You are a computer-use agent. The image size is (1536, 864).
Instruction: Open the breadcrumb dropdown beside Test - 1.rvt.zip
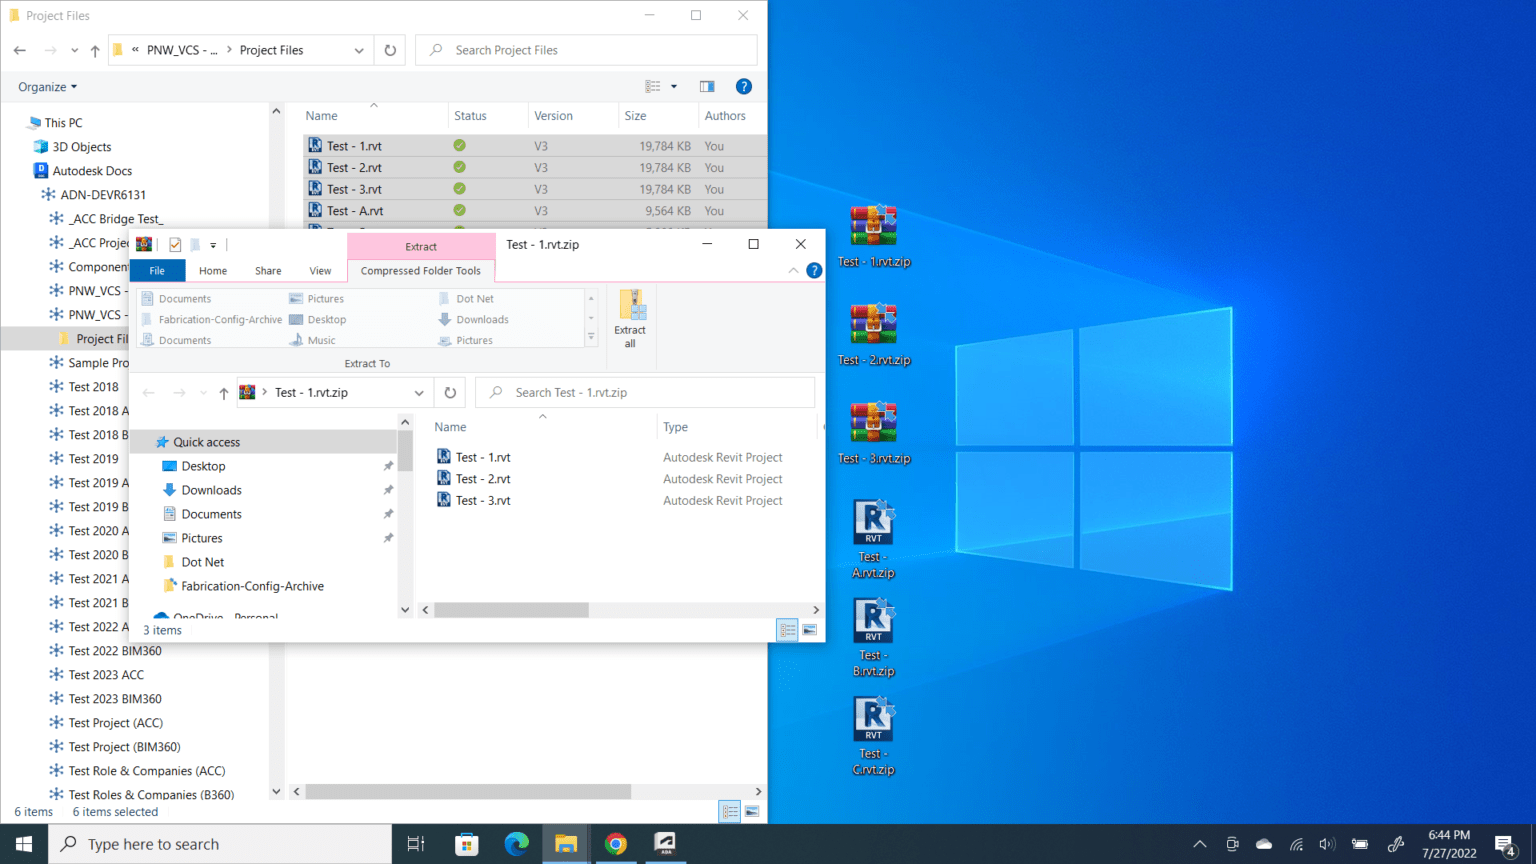(419, 392)
